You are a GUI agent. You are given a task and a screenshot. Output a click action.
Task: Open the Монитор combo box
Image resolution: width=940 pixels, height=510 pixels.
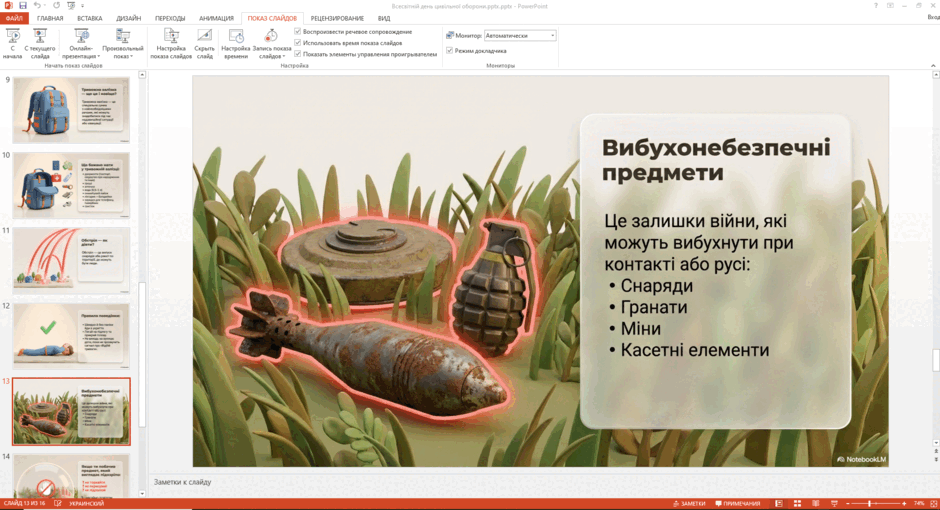[x=520, y=35]
